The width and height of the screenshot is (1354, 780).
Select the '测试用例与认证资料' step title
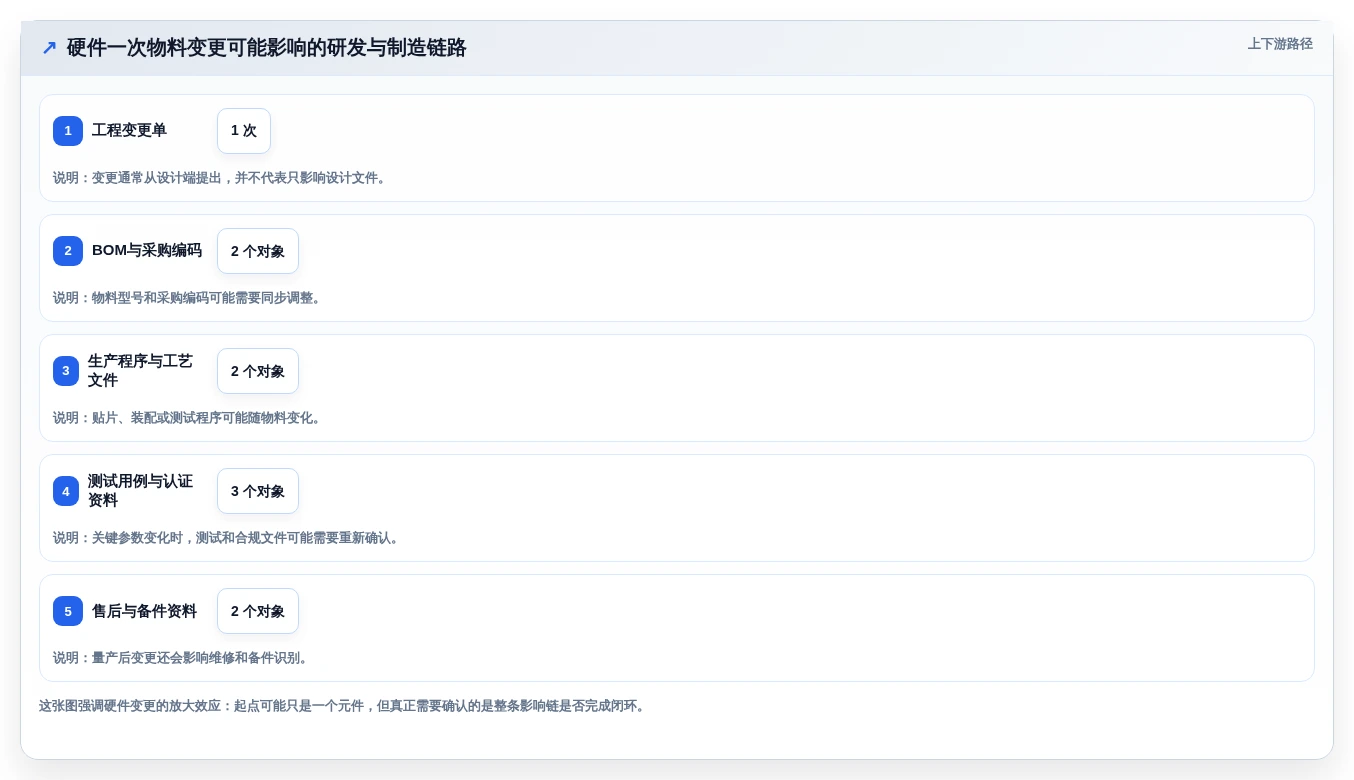[x=140, y=491]
